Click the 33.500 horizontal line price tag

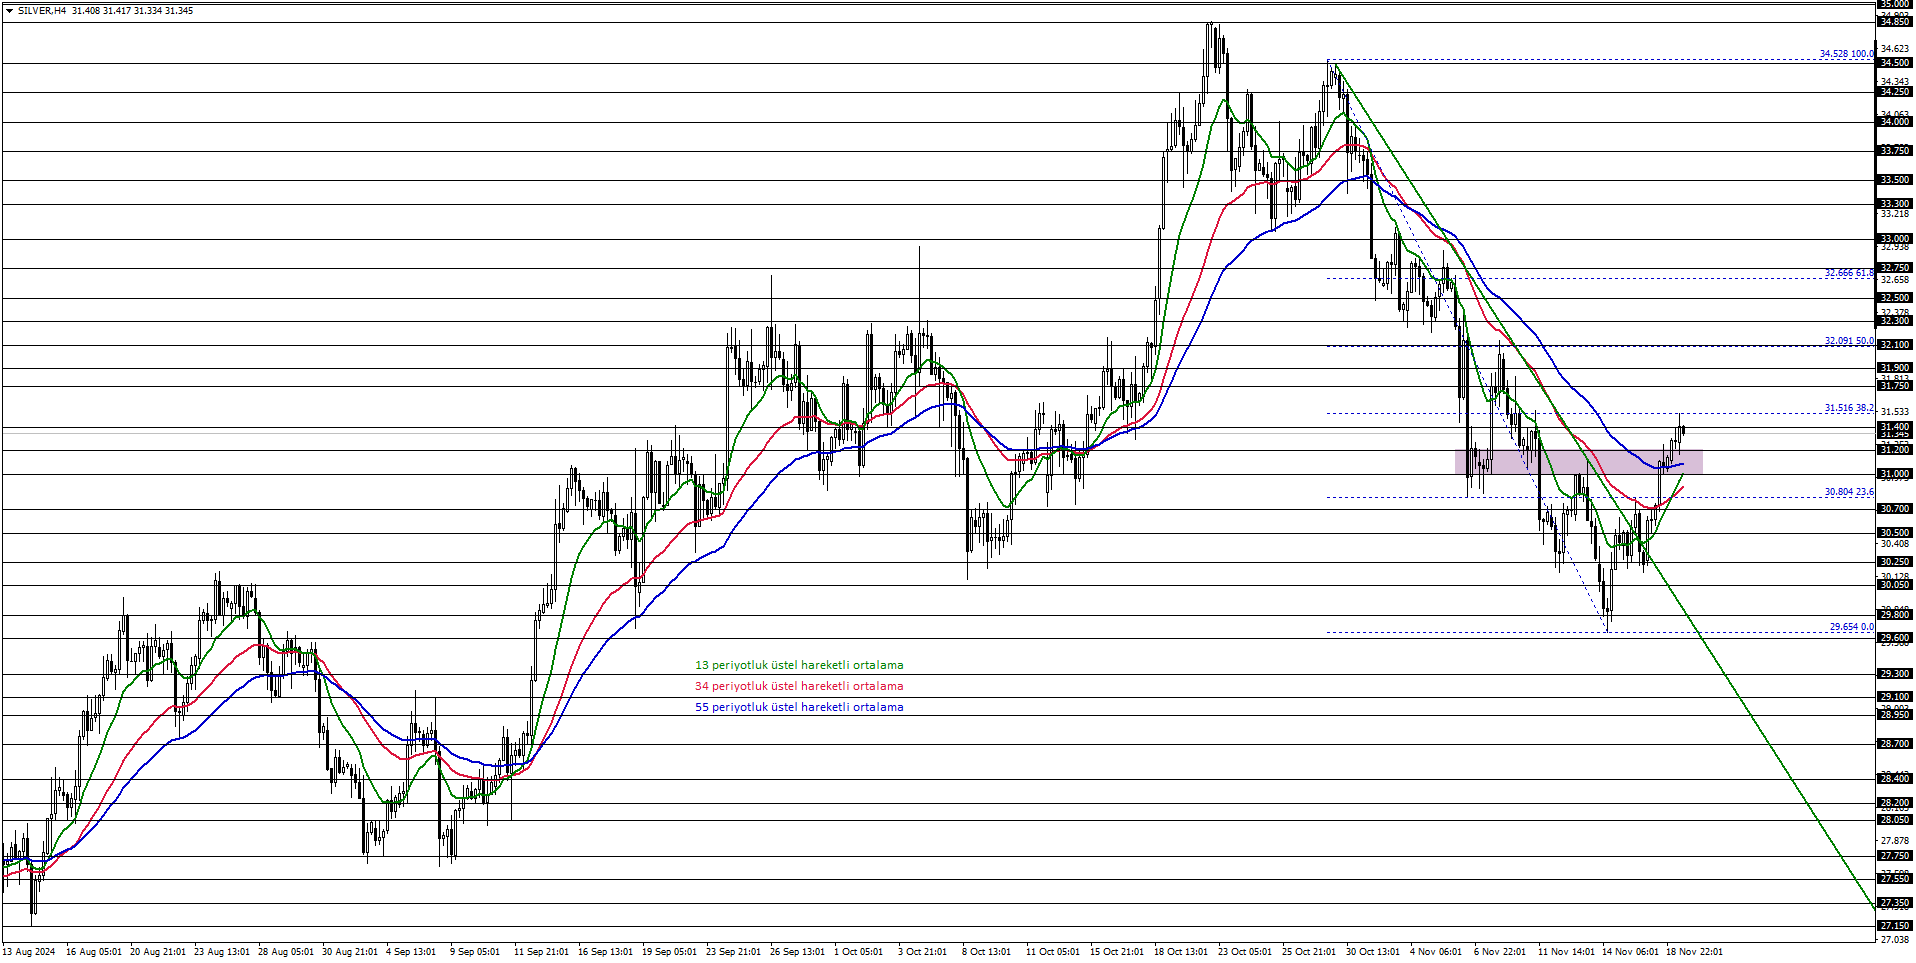pyautogui.click(x=1895, y=180)
